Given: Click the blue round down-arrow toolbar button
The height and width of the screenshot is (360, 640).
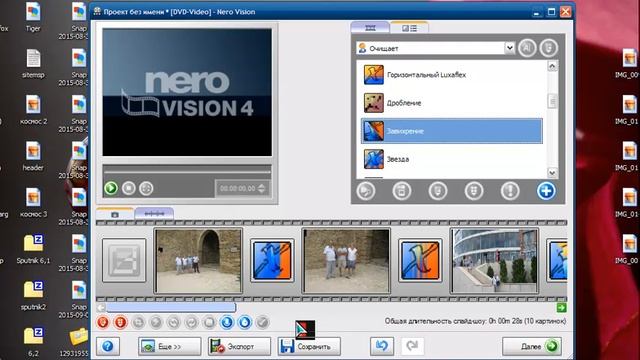Looking at the screenshot, I should tap(227, 322).
